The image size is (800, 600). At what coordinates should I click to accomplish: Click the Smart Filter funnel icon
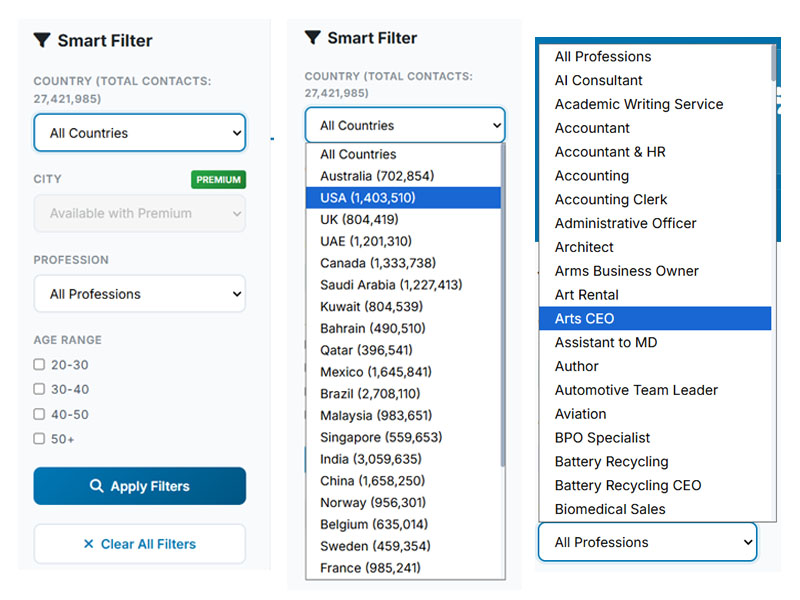(41, 41)
